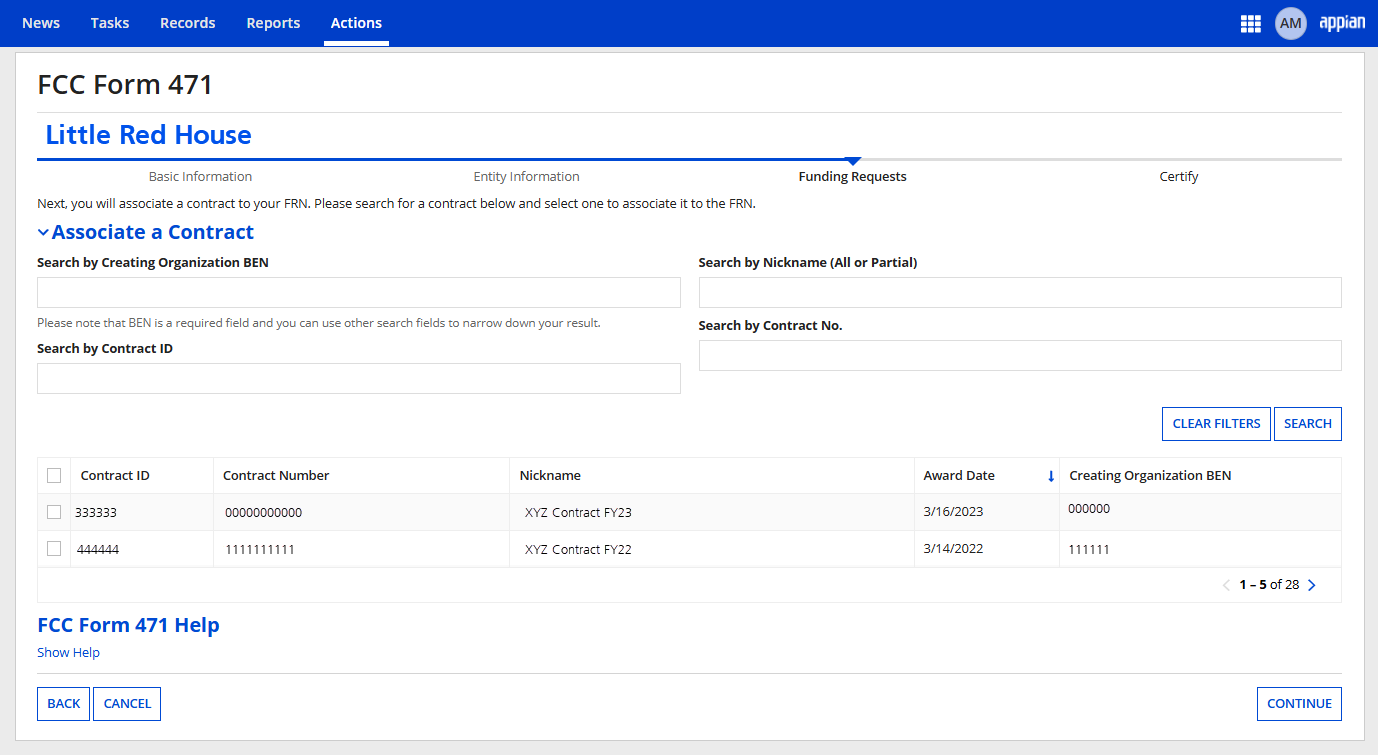1378x755 pixels.
Task: Click the AM user avatar
Action: click(x=1290, y=23)
